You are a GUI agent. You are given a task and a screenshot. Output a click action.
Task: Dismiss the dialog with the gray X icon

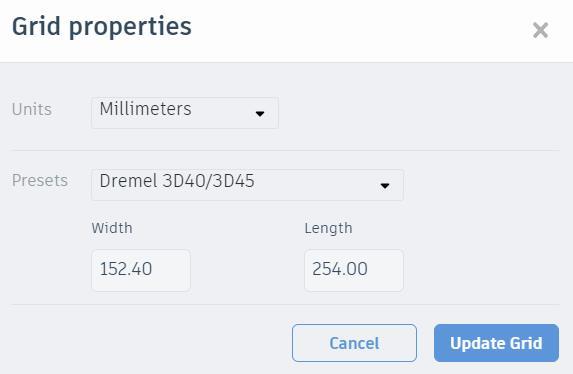540,30
